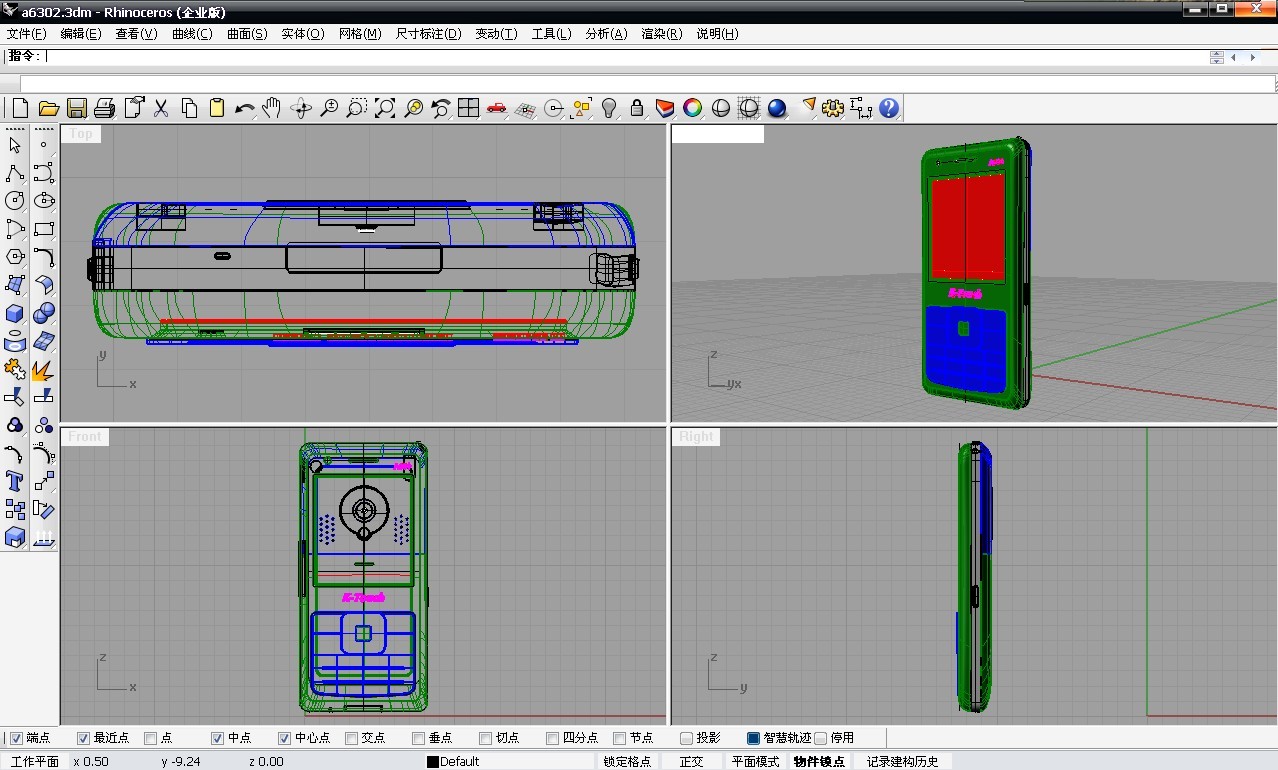
Task: Explode objects with the orange burst icon
Action: (x=44, y=370)
